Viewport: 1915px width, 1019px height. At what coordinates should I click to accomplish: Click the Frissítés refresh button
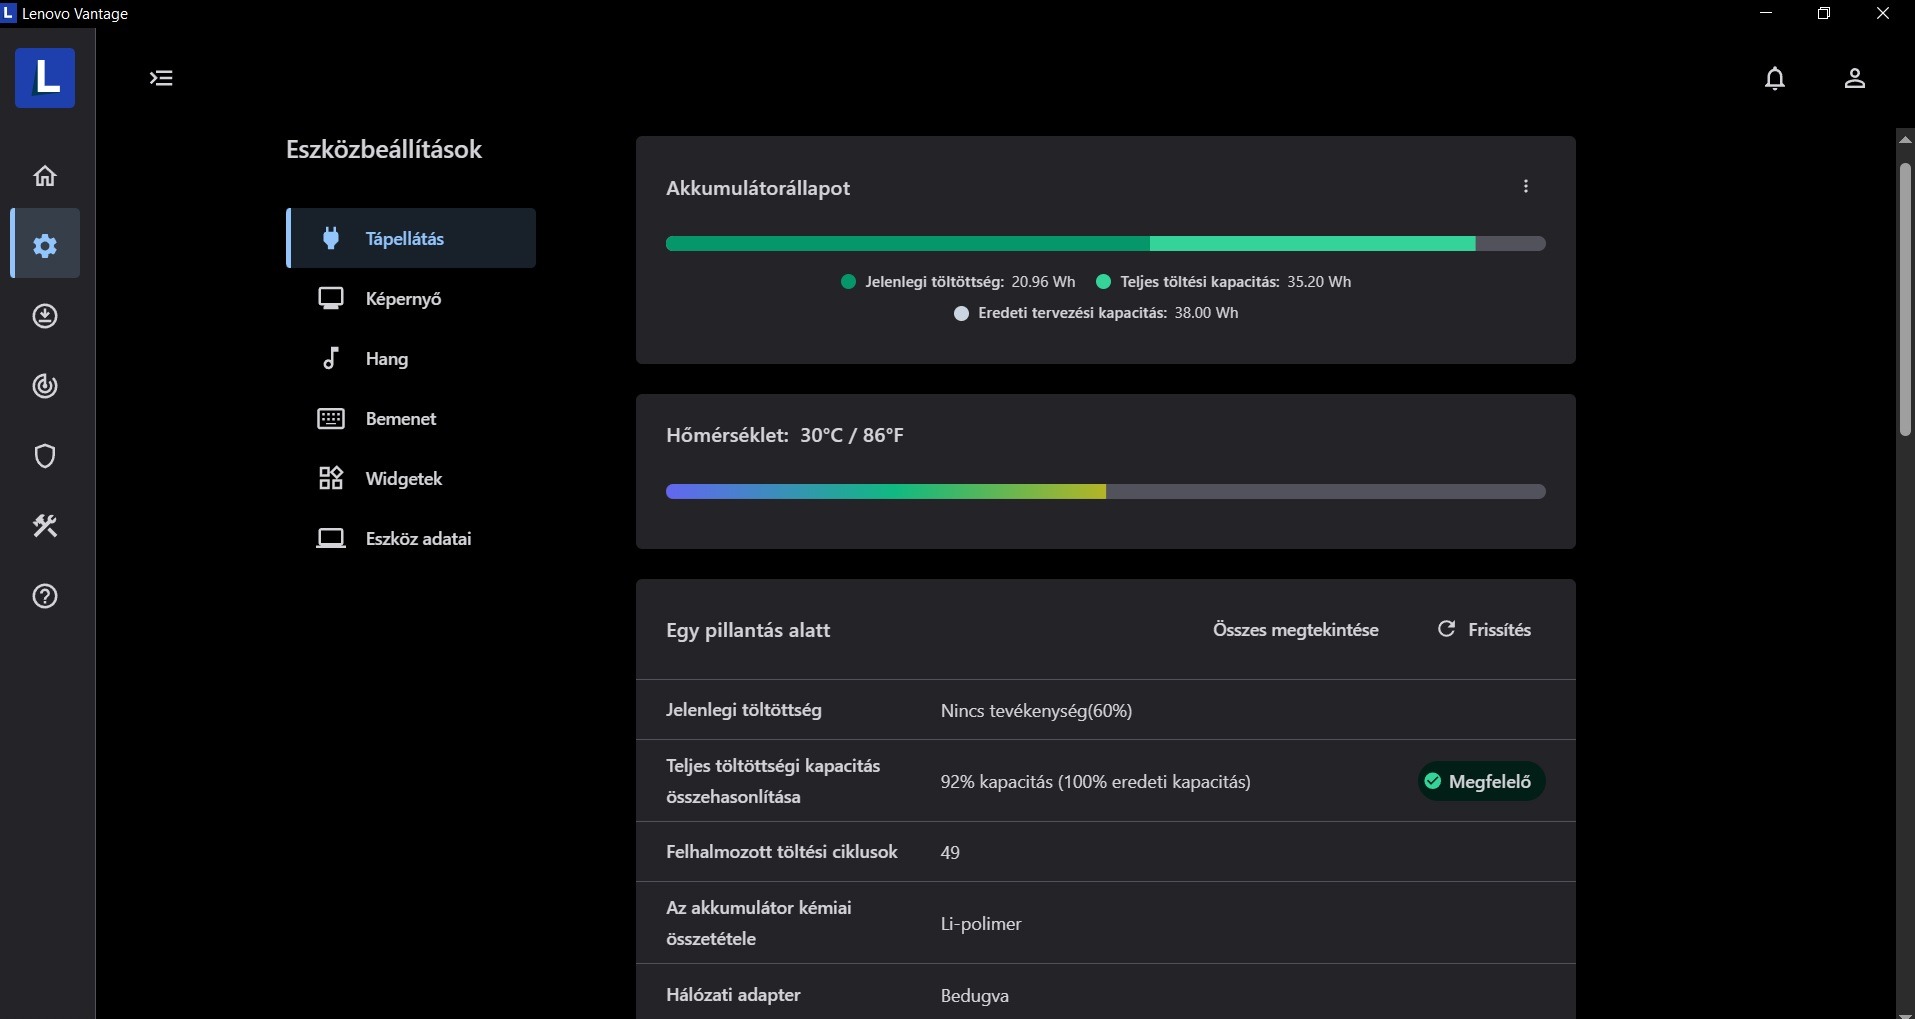(x=1485, y=630)
